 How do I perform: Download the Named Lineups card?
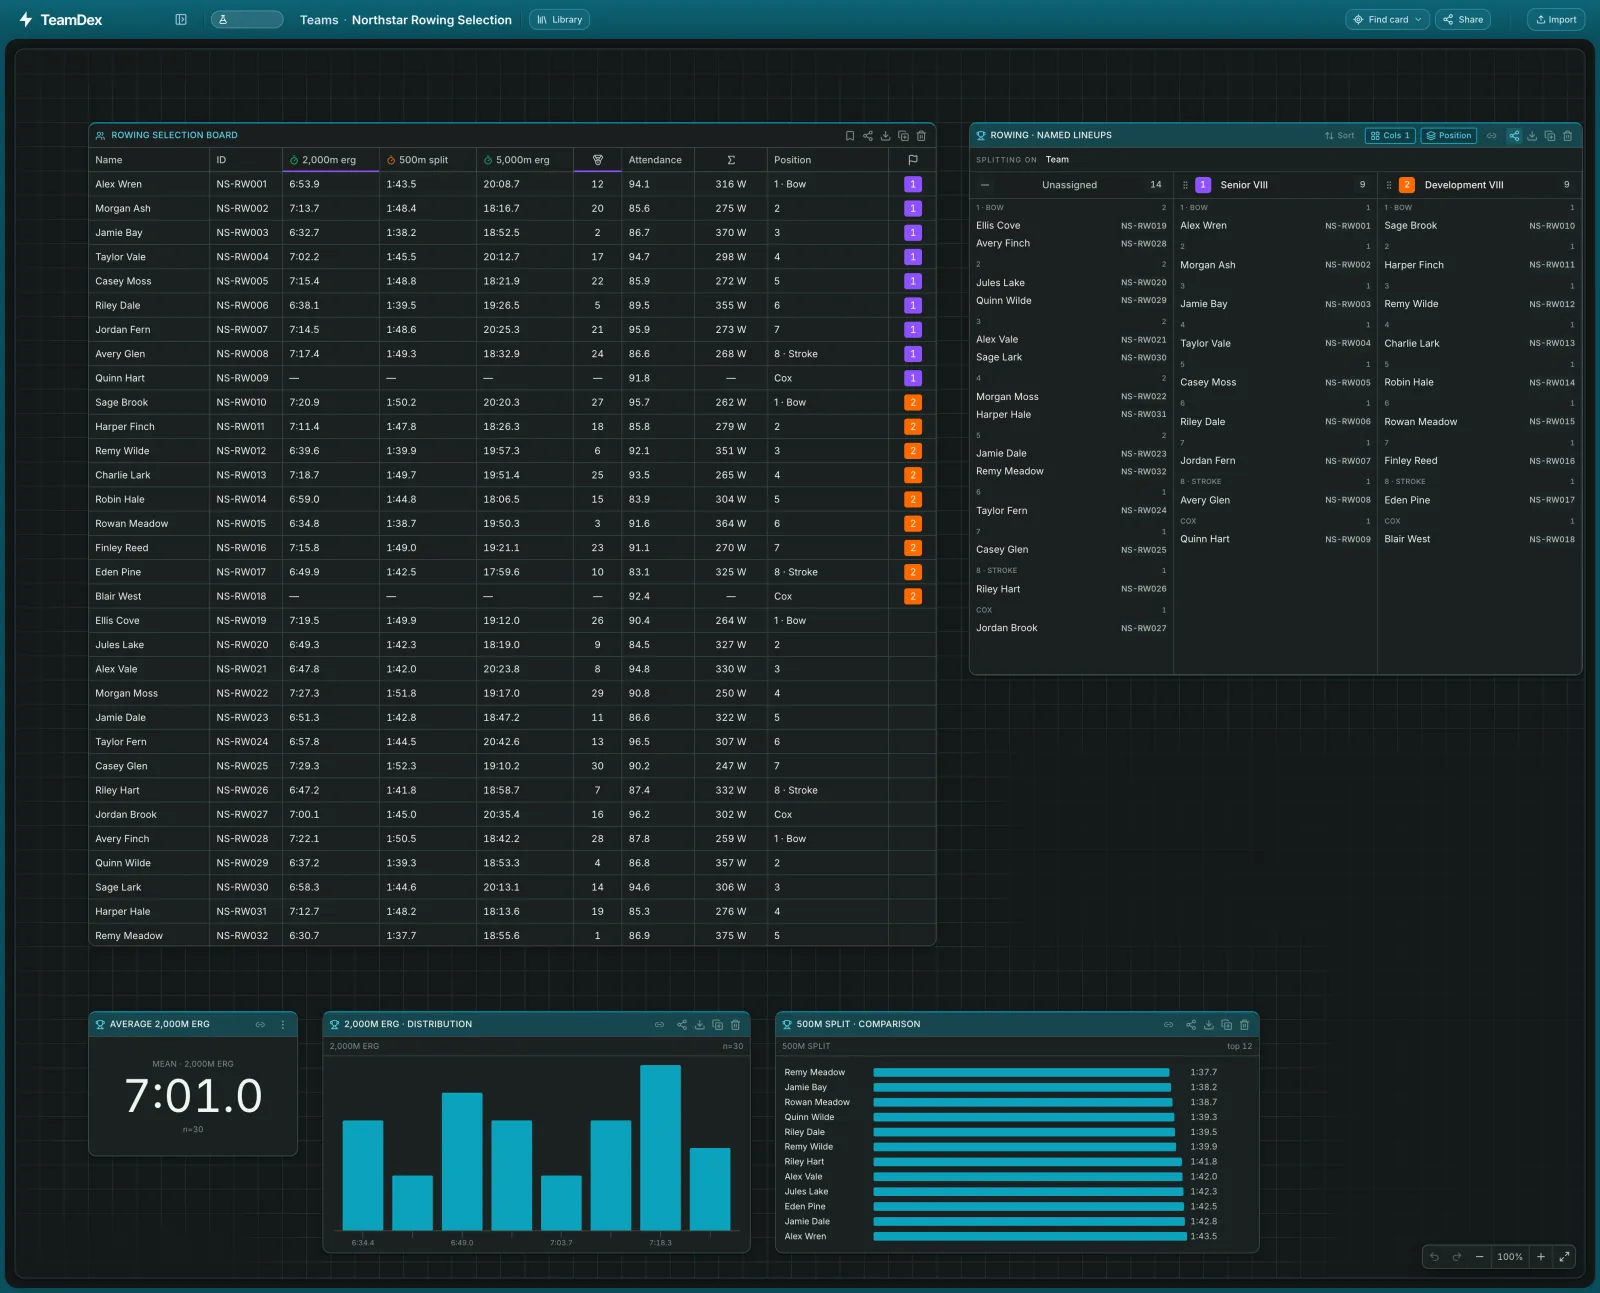(1532, 136)
